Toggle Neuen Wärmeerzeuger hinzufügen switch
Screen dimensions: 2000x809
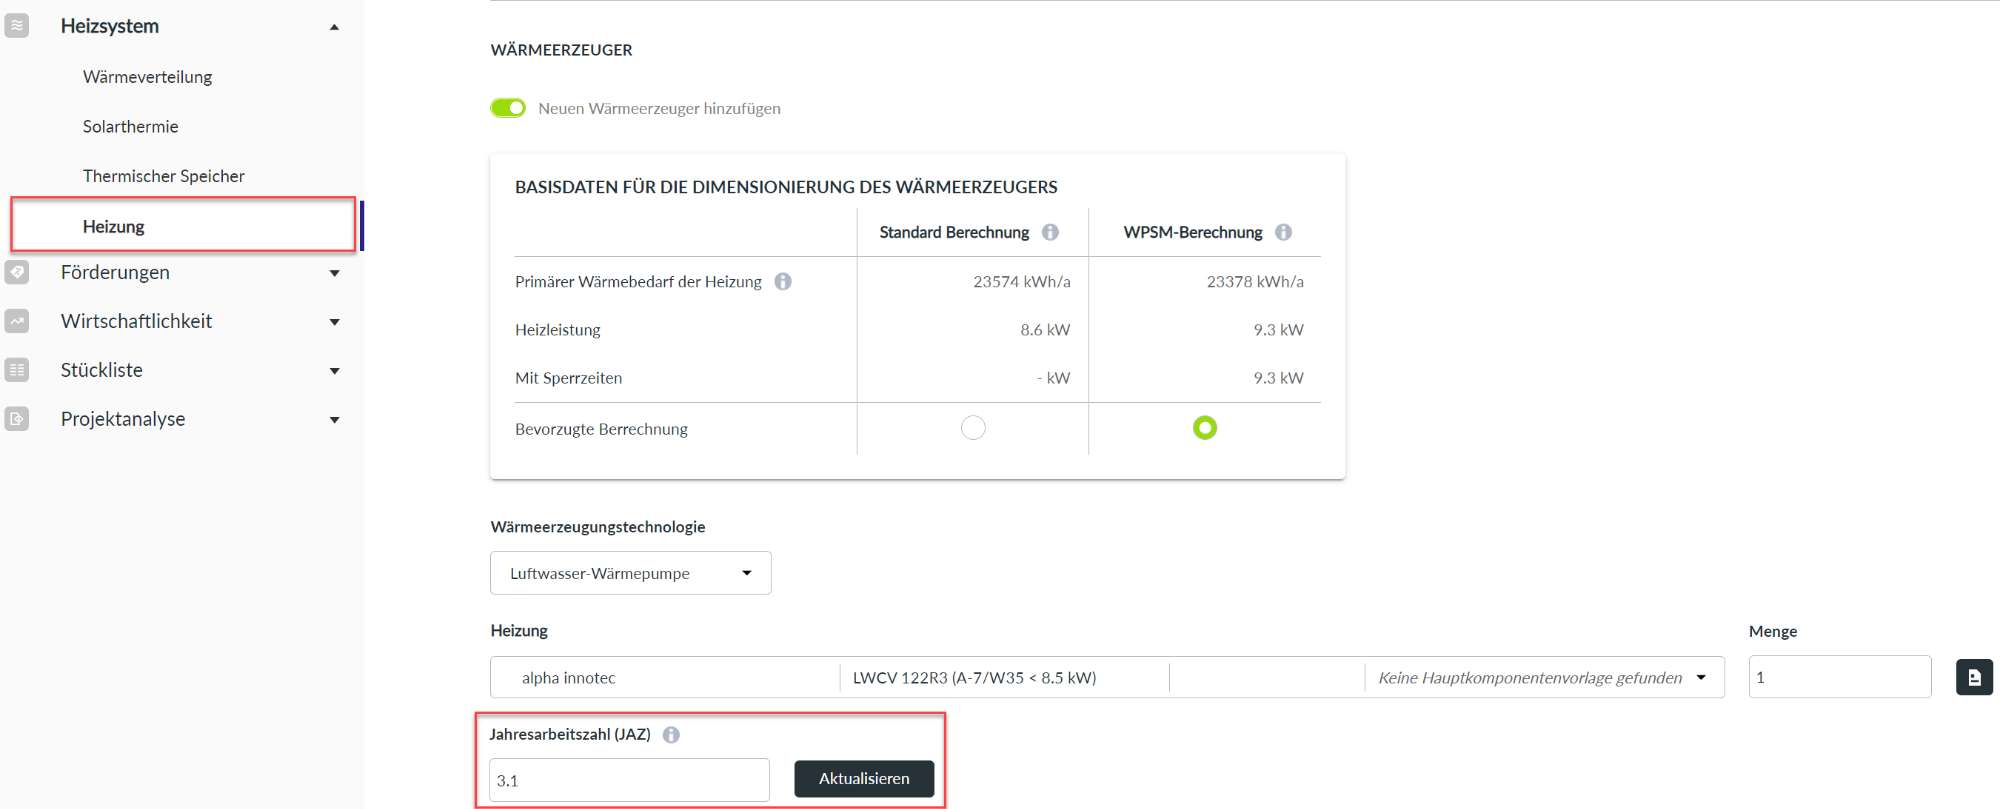(x=508, y=108)
